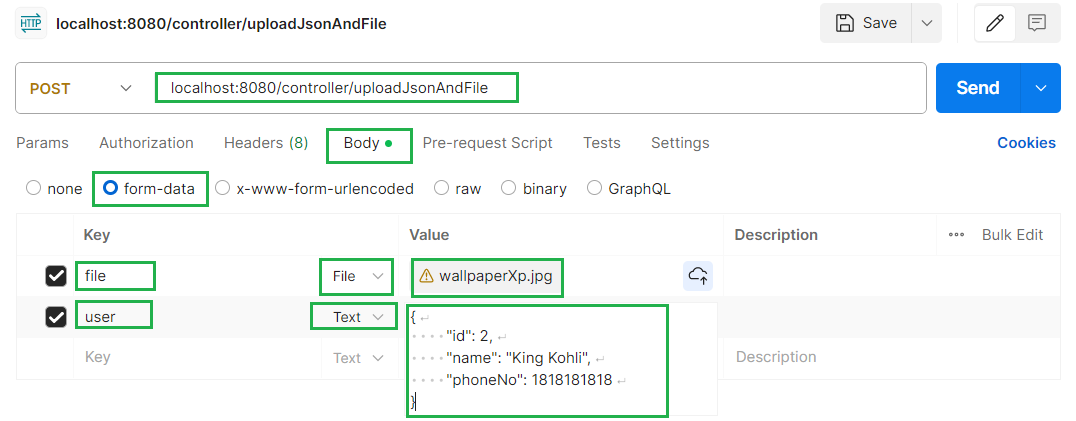The height and width of the screenshot is (421, 1076).
Task: Uncheck the user row checkbox
Action: (56, 317)
